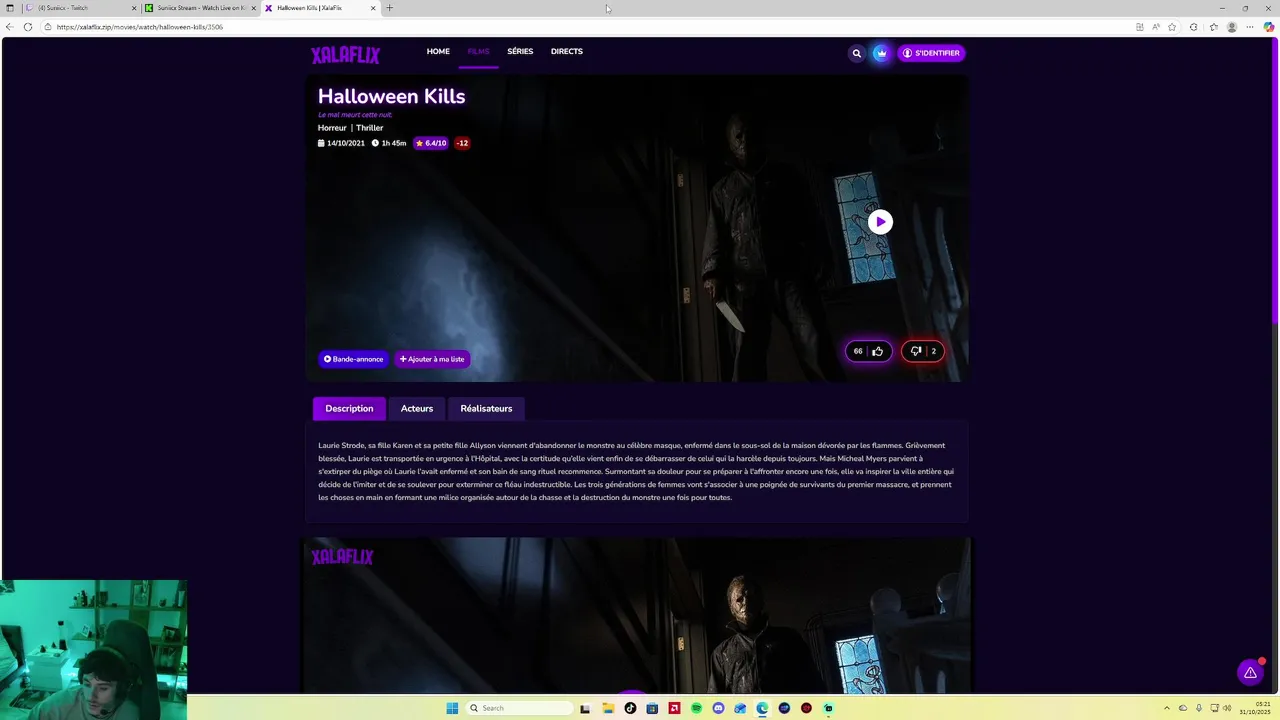The width and height of the screenshot is (1280, 720).
Task: Open Edge Copilot icon
Action: pos(1269,27)
